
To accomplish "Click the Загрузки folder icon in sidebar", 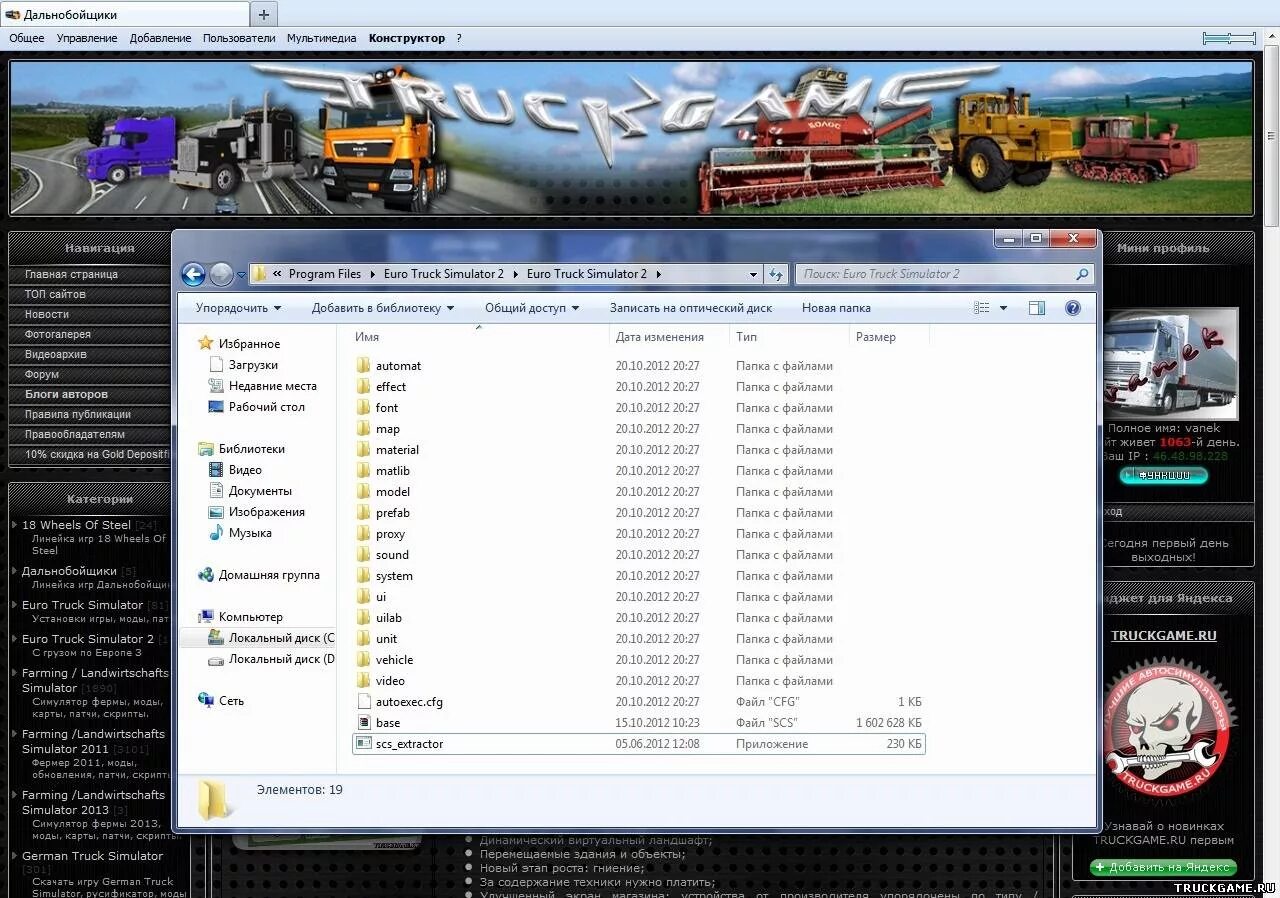I will click(x=216, y=365).
